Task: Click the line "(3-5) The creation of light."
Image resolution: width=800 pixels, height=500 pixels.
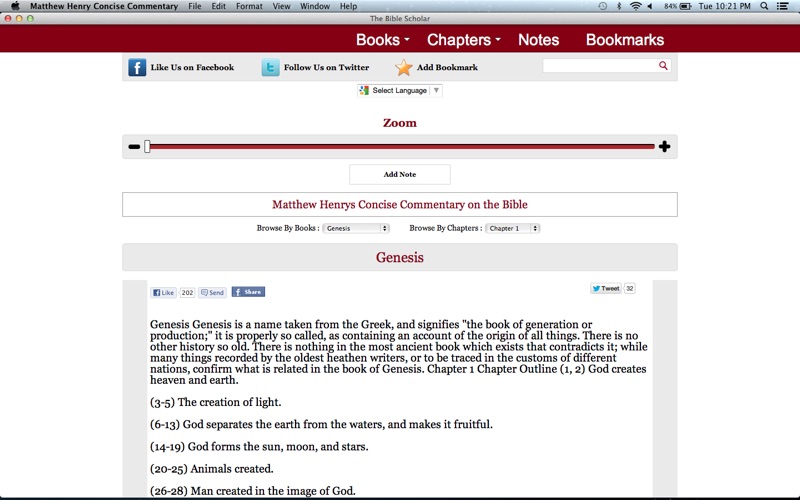Action: 215,402
